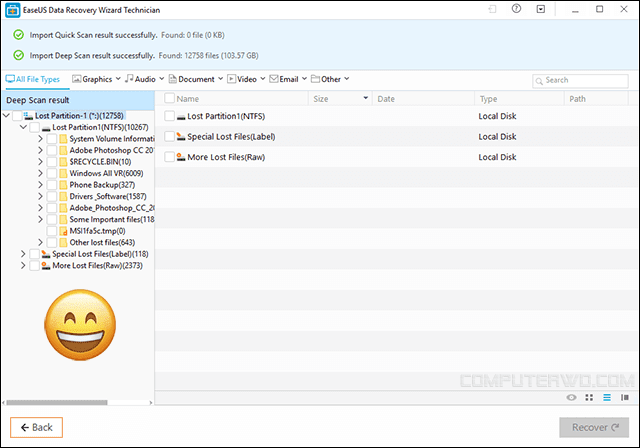The image size is (640, 448).
Task: Select the All File Types tab
Action: point(33,79)
